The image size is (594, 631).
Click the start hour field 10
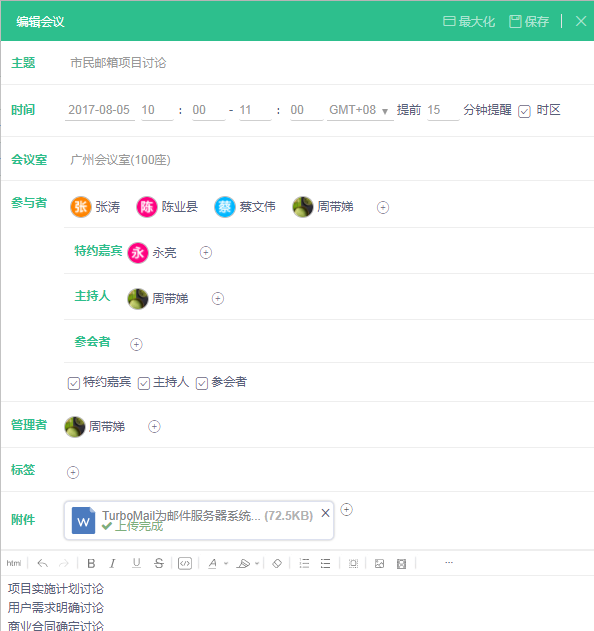tap(157, 110)
